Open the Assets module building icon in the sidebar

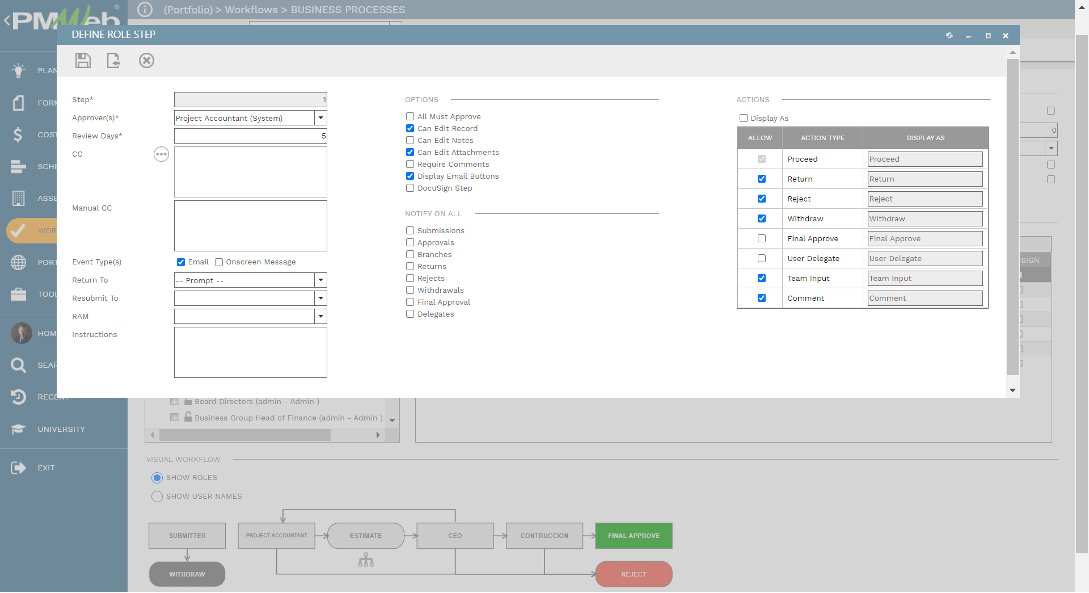[19, 199]
